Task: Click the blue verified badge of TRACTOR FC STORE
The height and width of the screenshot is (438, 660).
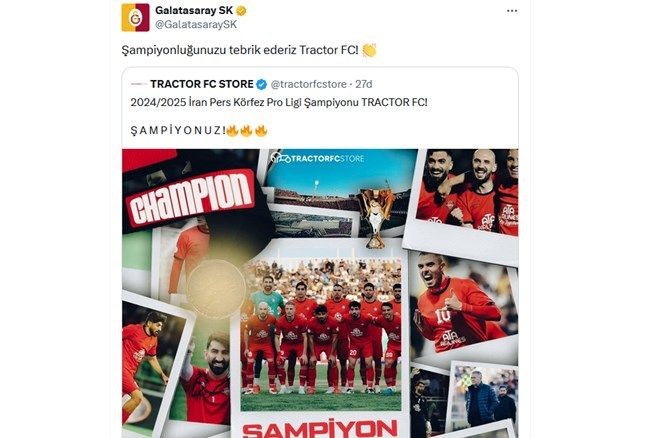Action: click(x=261, y=84)
